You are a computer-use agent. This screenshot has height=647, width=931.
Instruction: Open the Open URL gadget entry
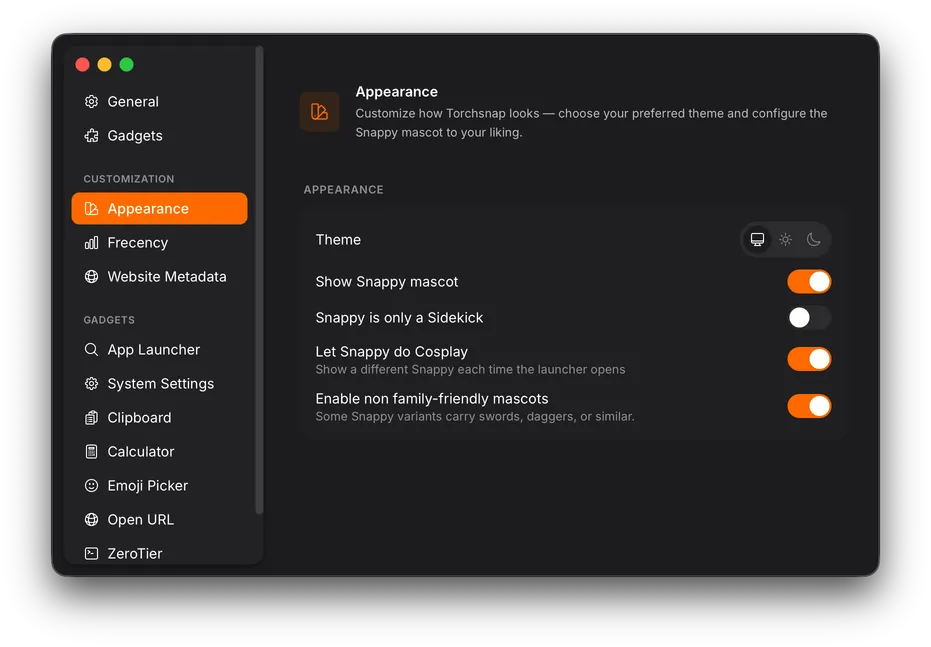click(x=159, y=519)
